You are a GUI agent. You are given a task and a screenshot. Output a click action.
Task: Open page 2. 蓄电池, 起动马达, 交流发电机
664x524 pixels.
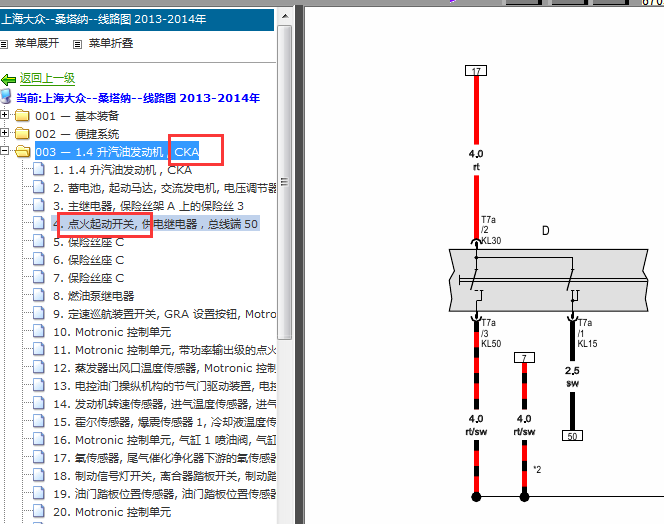[x=164, y=188]
